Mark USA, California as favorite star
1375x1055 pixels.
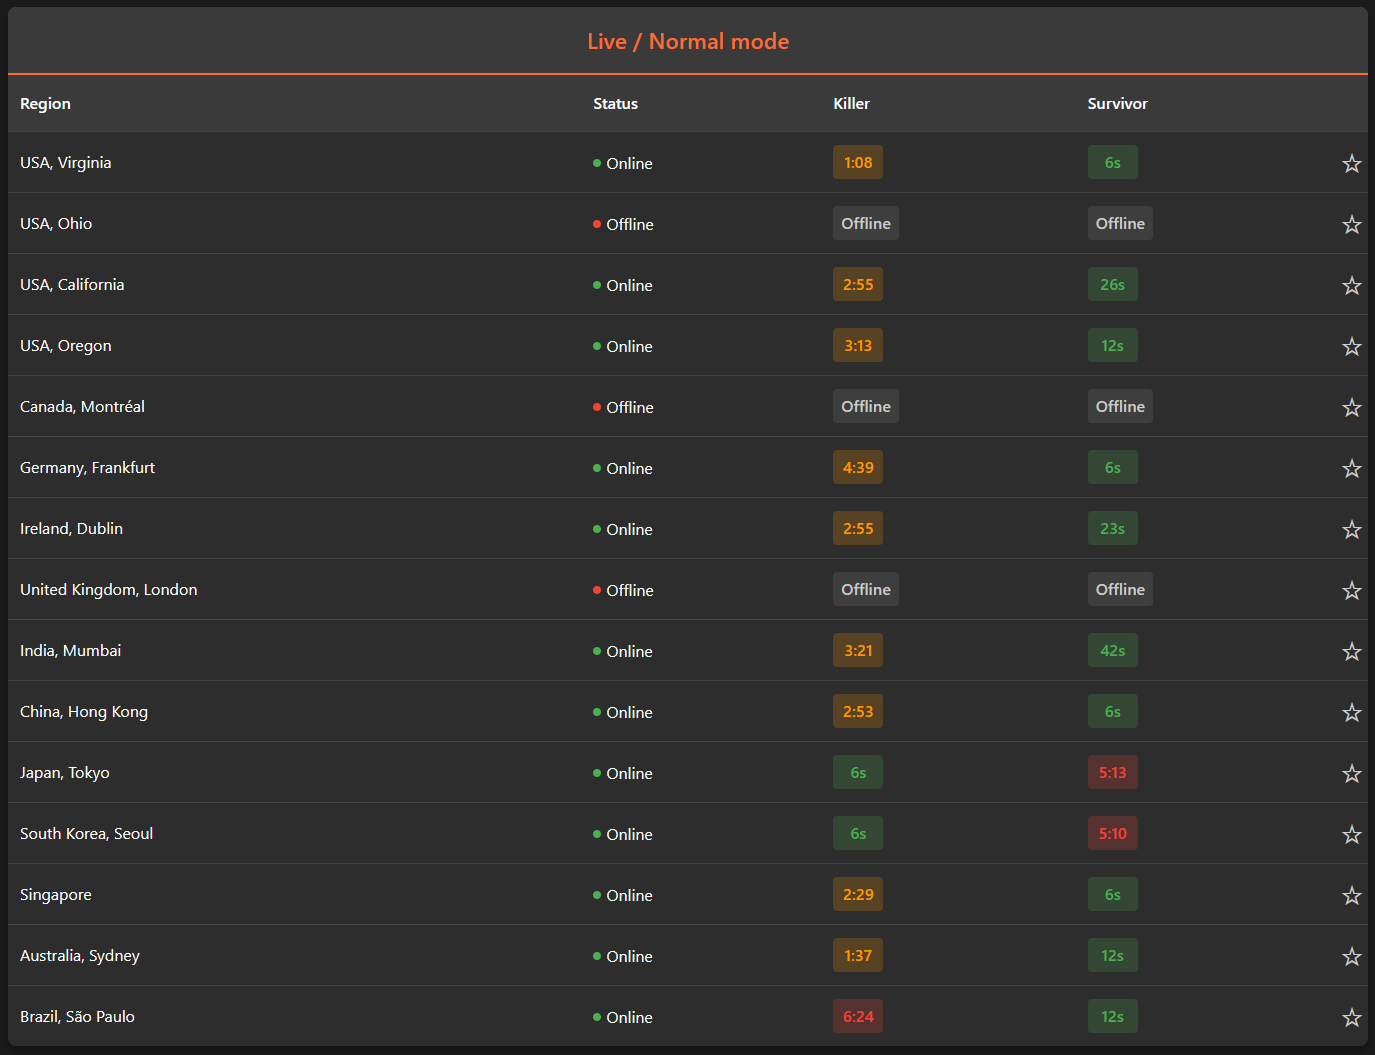[1351, 285]
